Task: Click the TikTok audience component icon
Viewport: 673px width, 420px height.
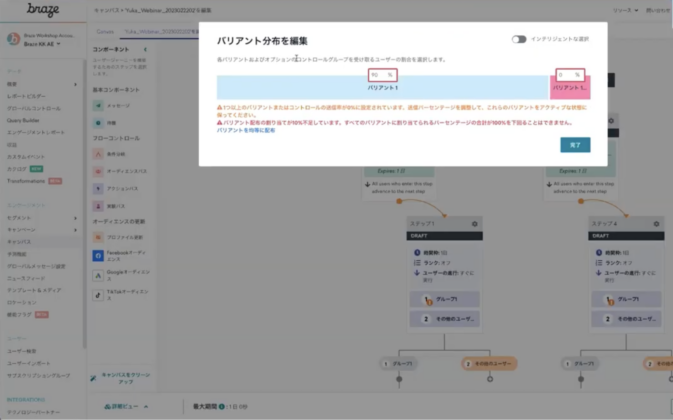Action: point(97,292)
